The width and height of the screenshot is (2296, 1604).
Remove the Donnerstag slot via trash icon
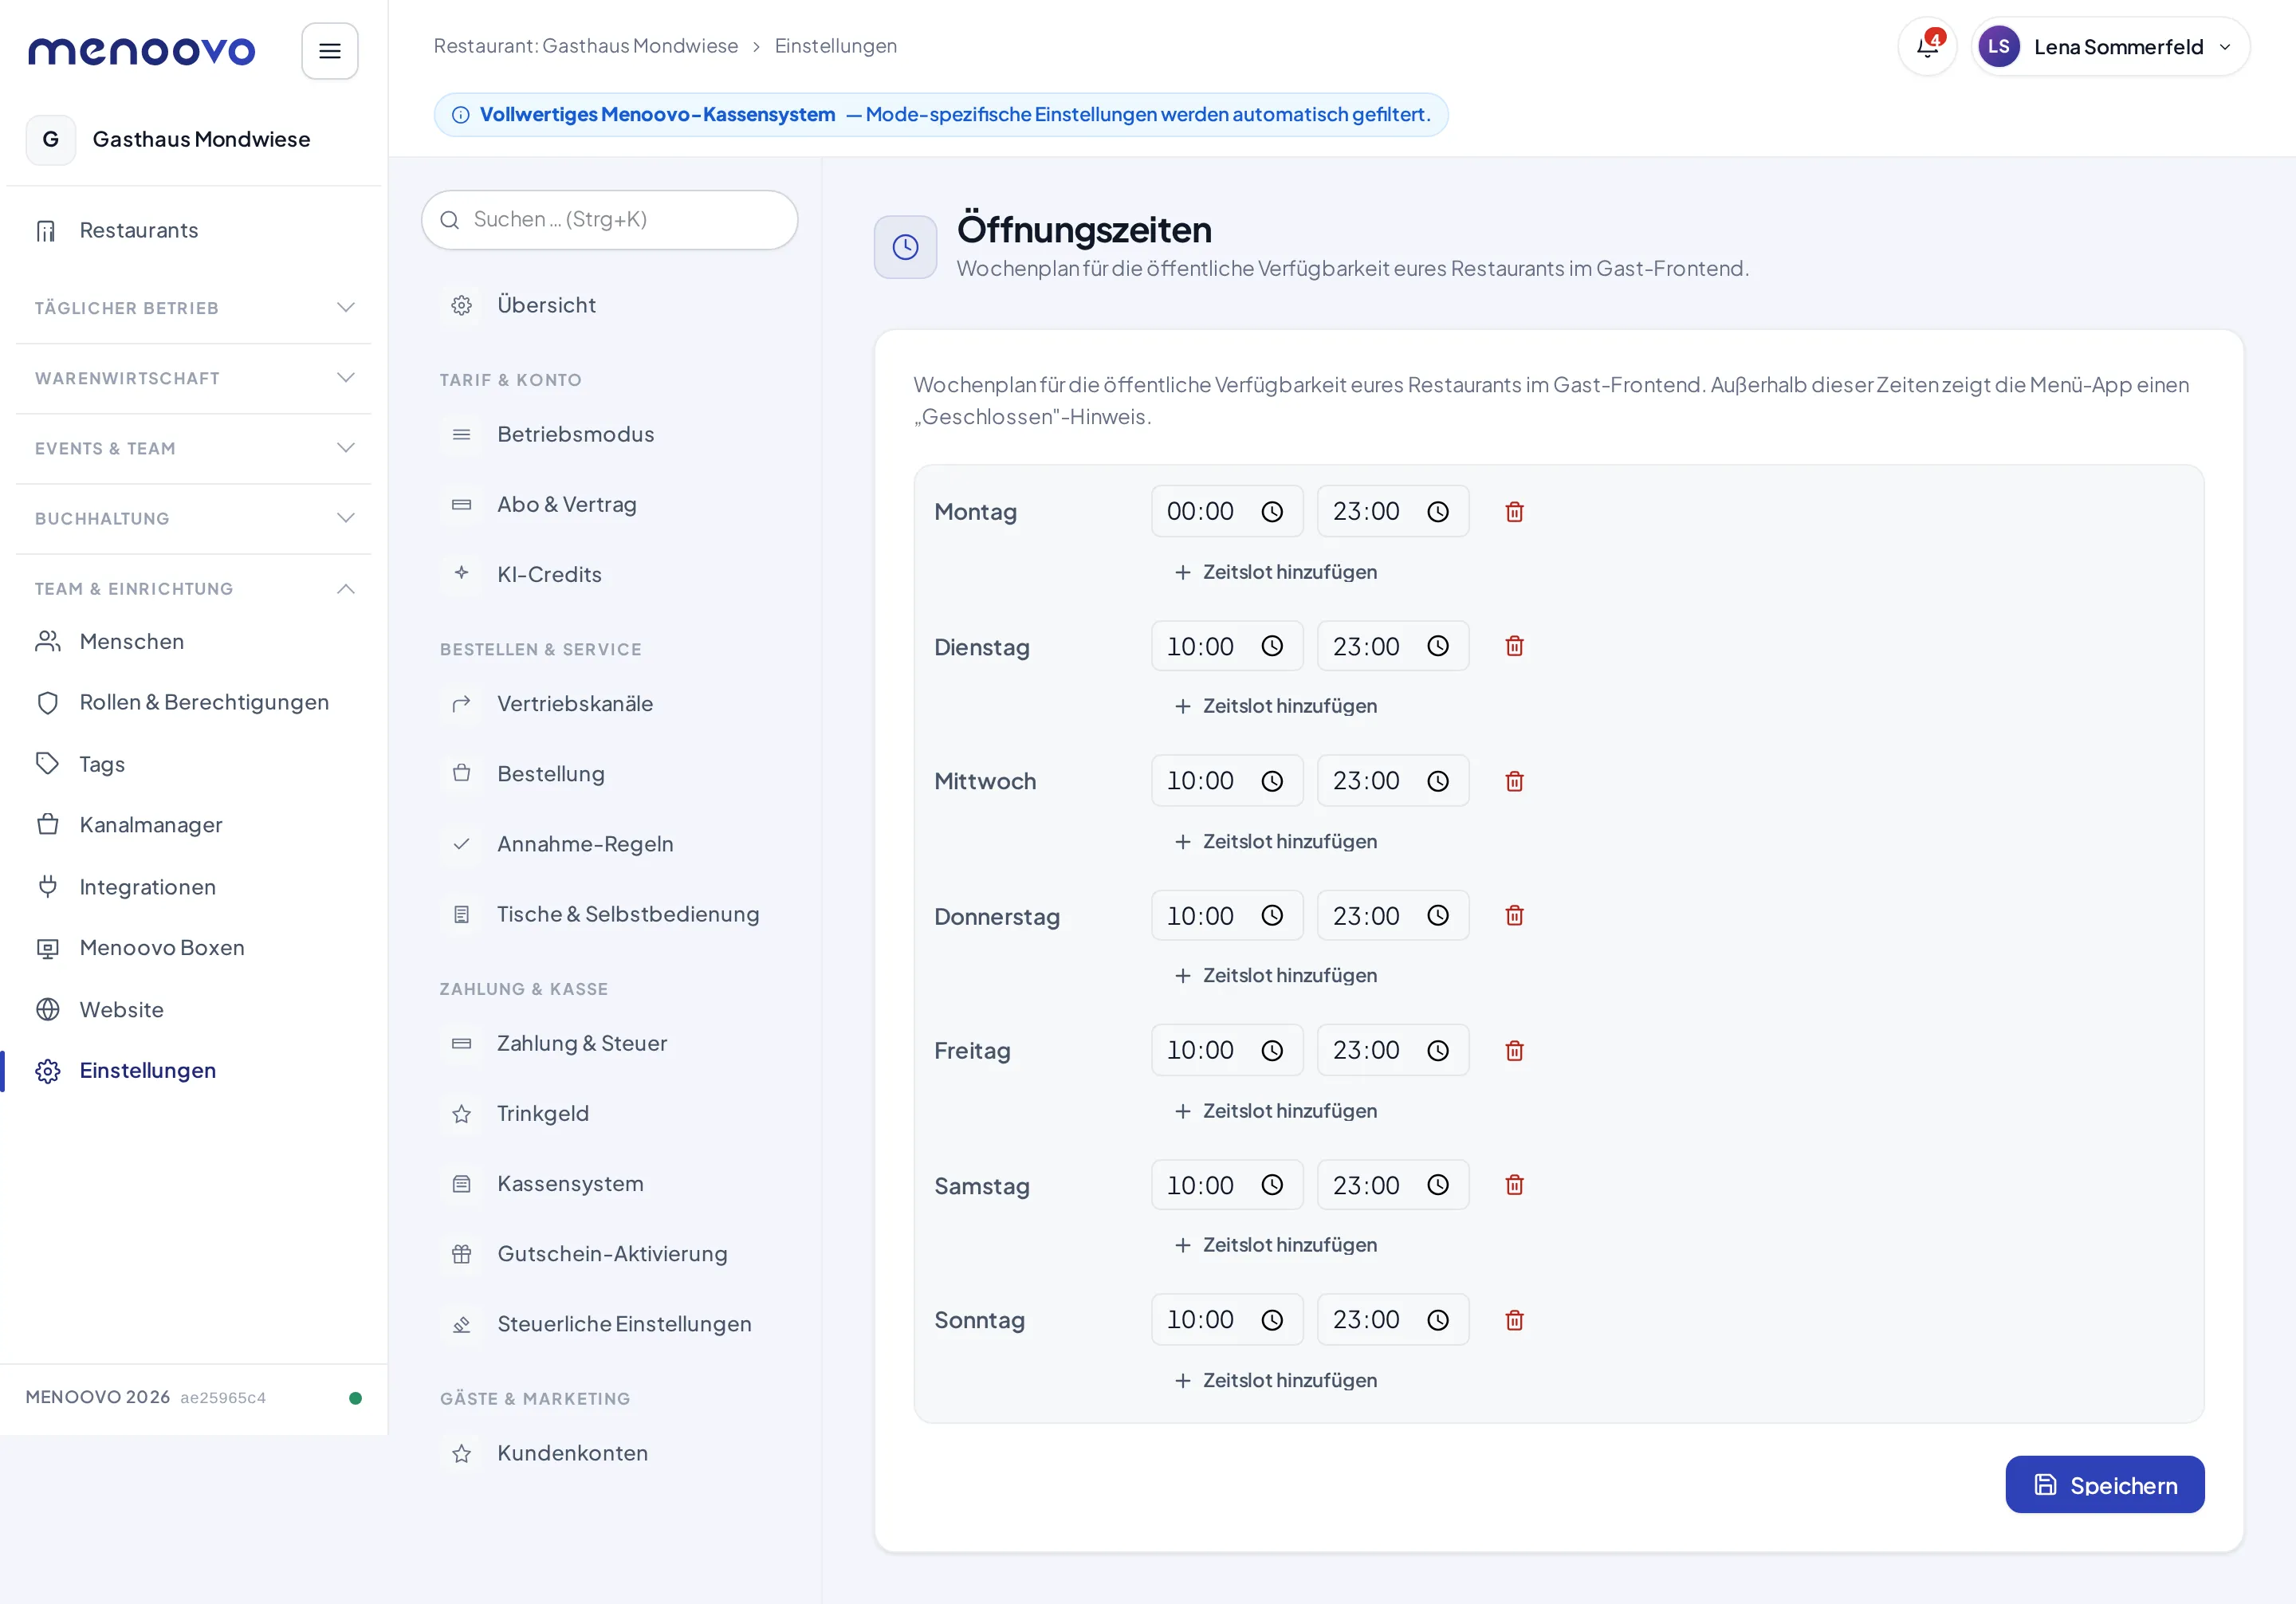[x=1514, y=915]
